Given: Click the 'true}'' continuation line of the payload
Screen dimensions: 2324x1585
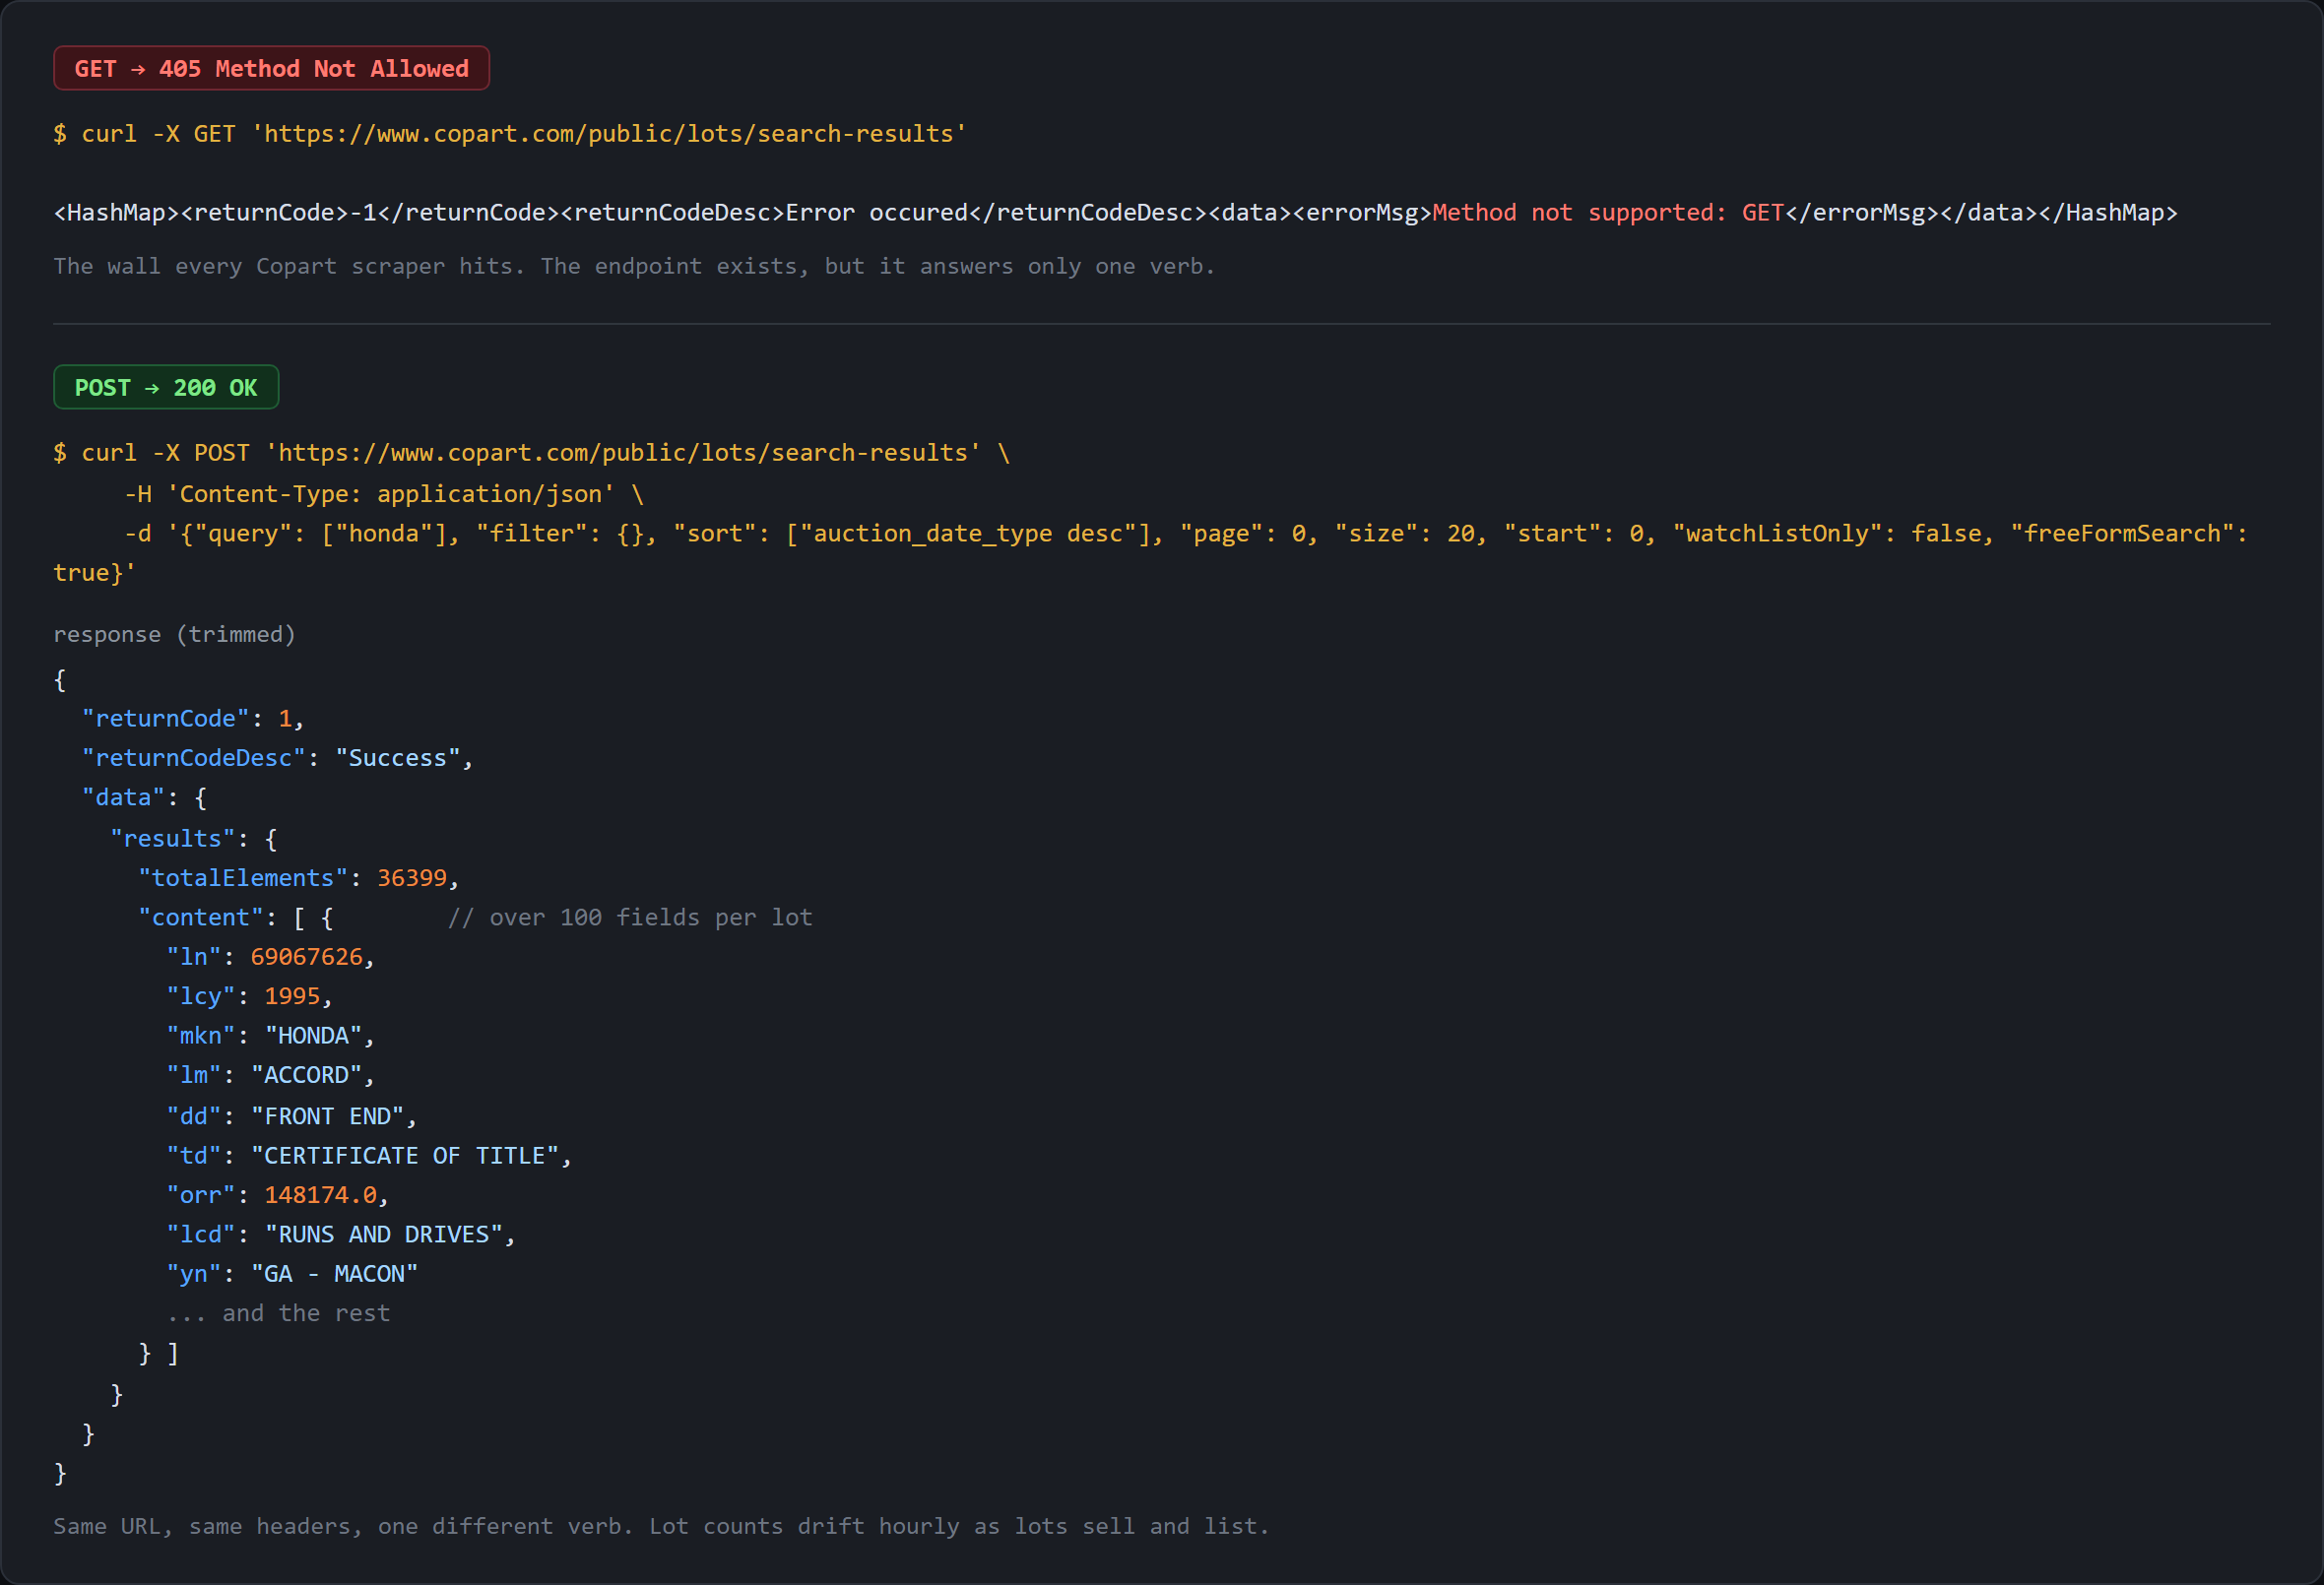Looking at the screenshot, I should [95, 572].
